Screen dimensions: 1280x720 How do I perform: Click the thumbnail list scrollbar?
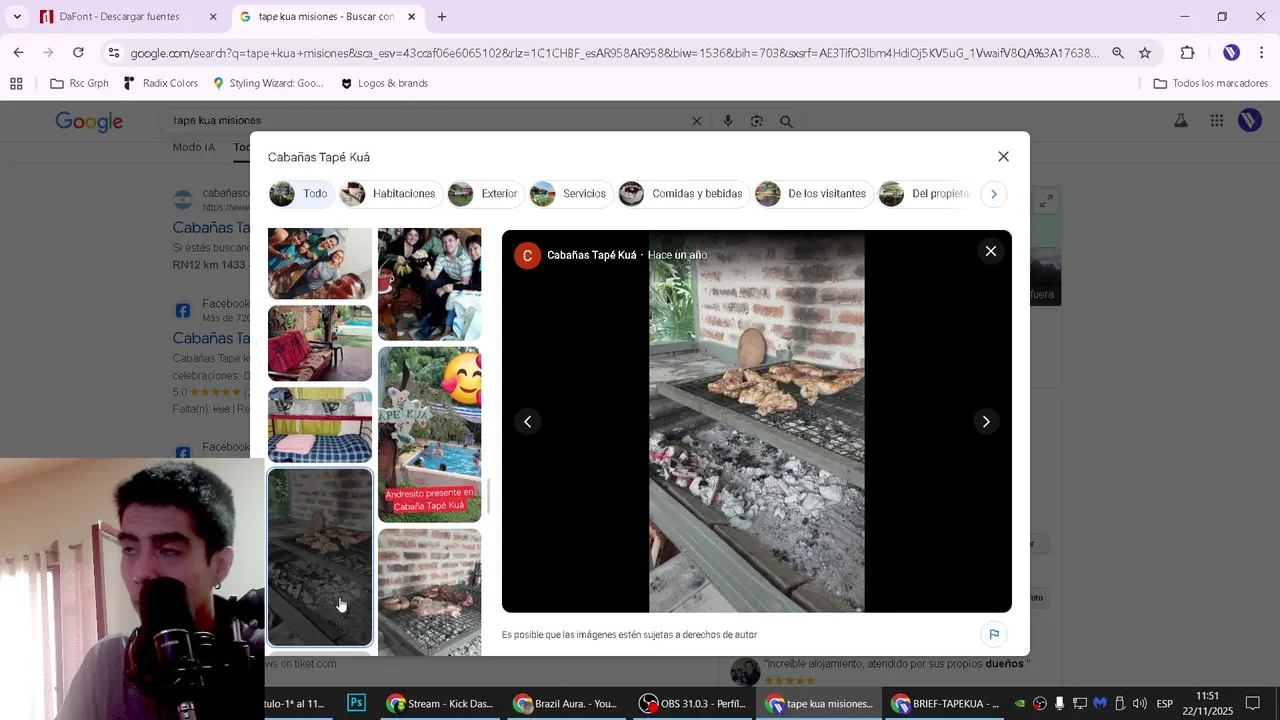coord(488,496)
